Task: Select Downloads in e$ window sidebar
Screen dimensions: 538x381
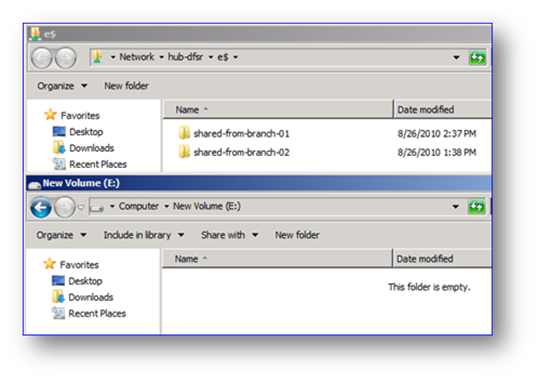Action: coord(92,148)
